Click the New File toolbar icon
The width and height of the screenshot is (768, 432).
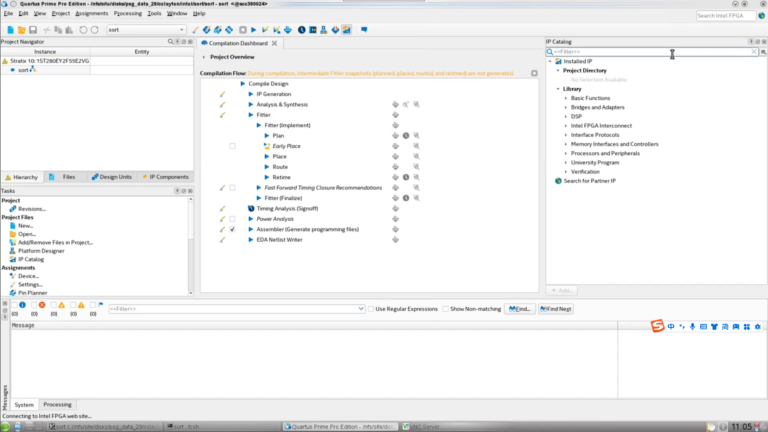click(10, 30)
